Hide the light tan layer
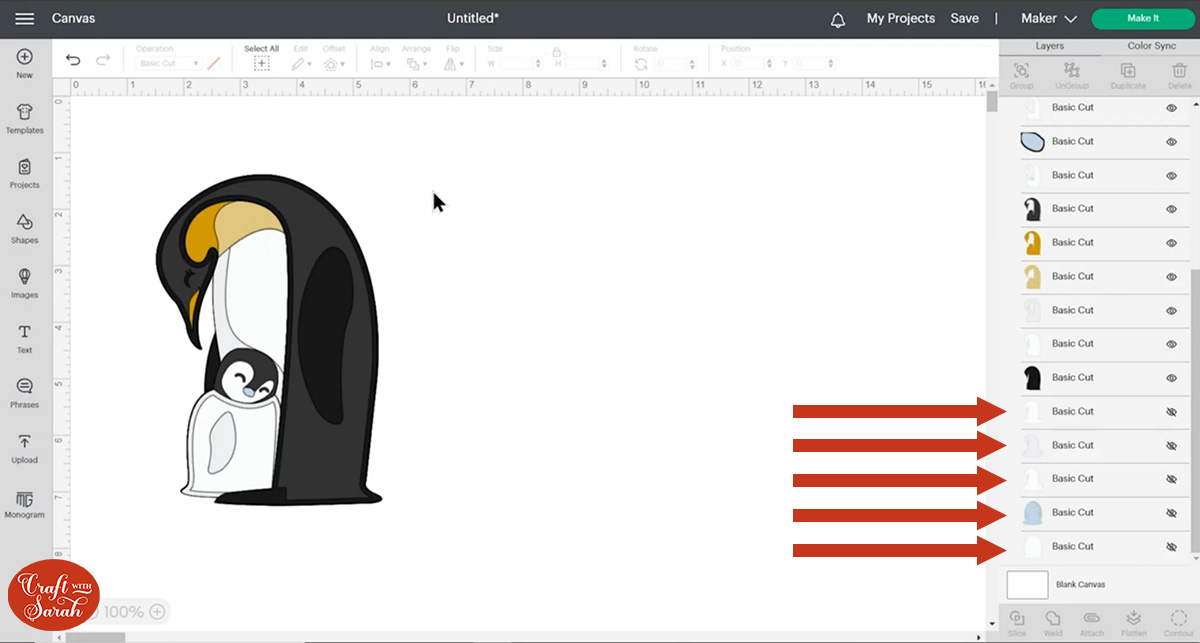 pyautogui.click(x=1171, y=277)
